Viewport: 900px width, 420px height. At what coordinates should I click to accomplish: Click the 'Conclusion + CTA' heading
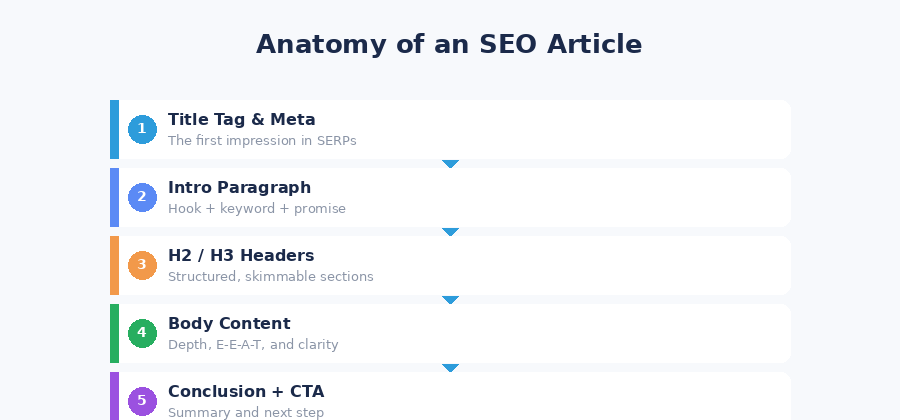[x=246, y=392]
